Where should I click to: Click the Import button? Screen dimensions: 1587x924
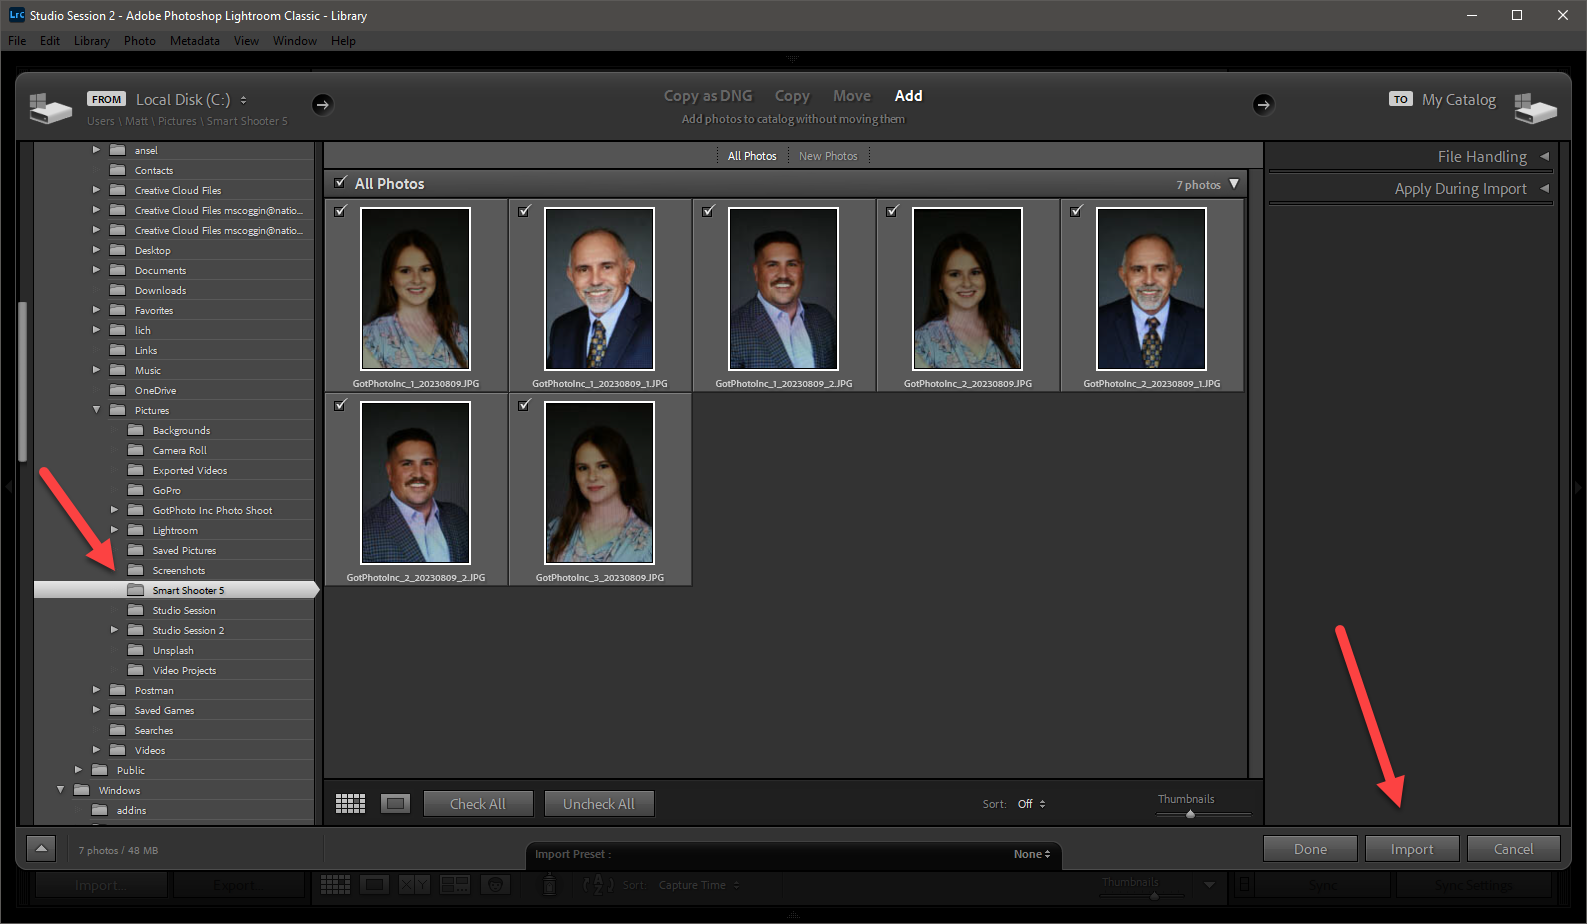click(x=1412, y=849)
